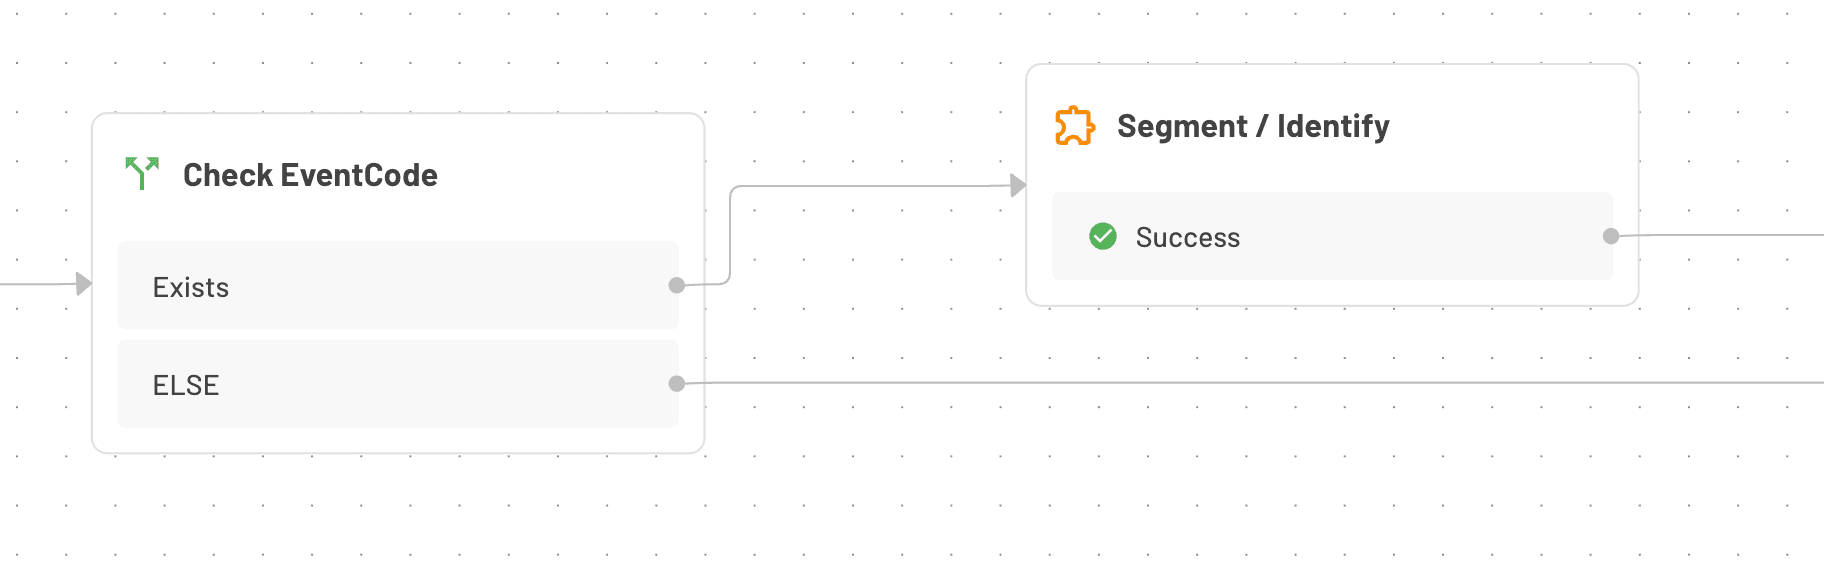Expand the Exists branch row

[x=397, y=285]
